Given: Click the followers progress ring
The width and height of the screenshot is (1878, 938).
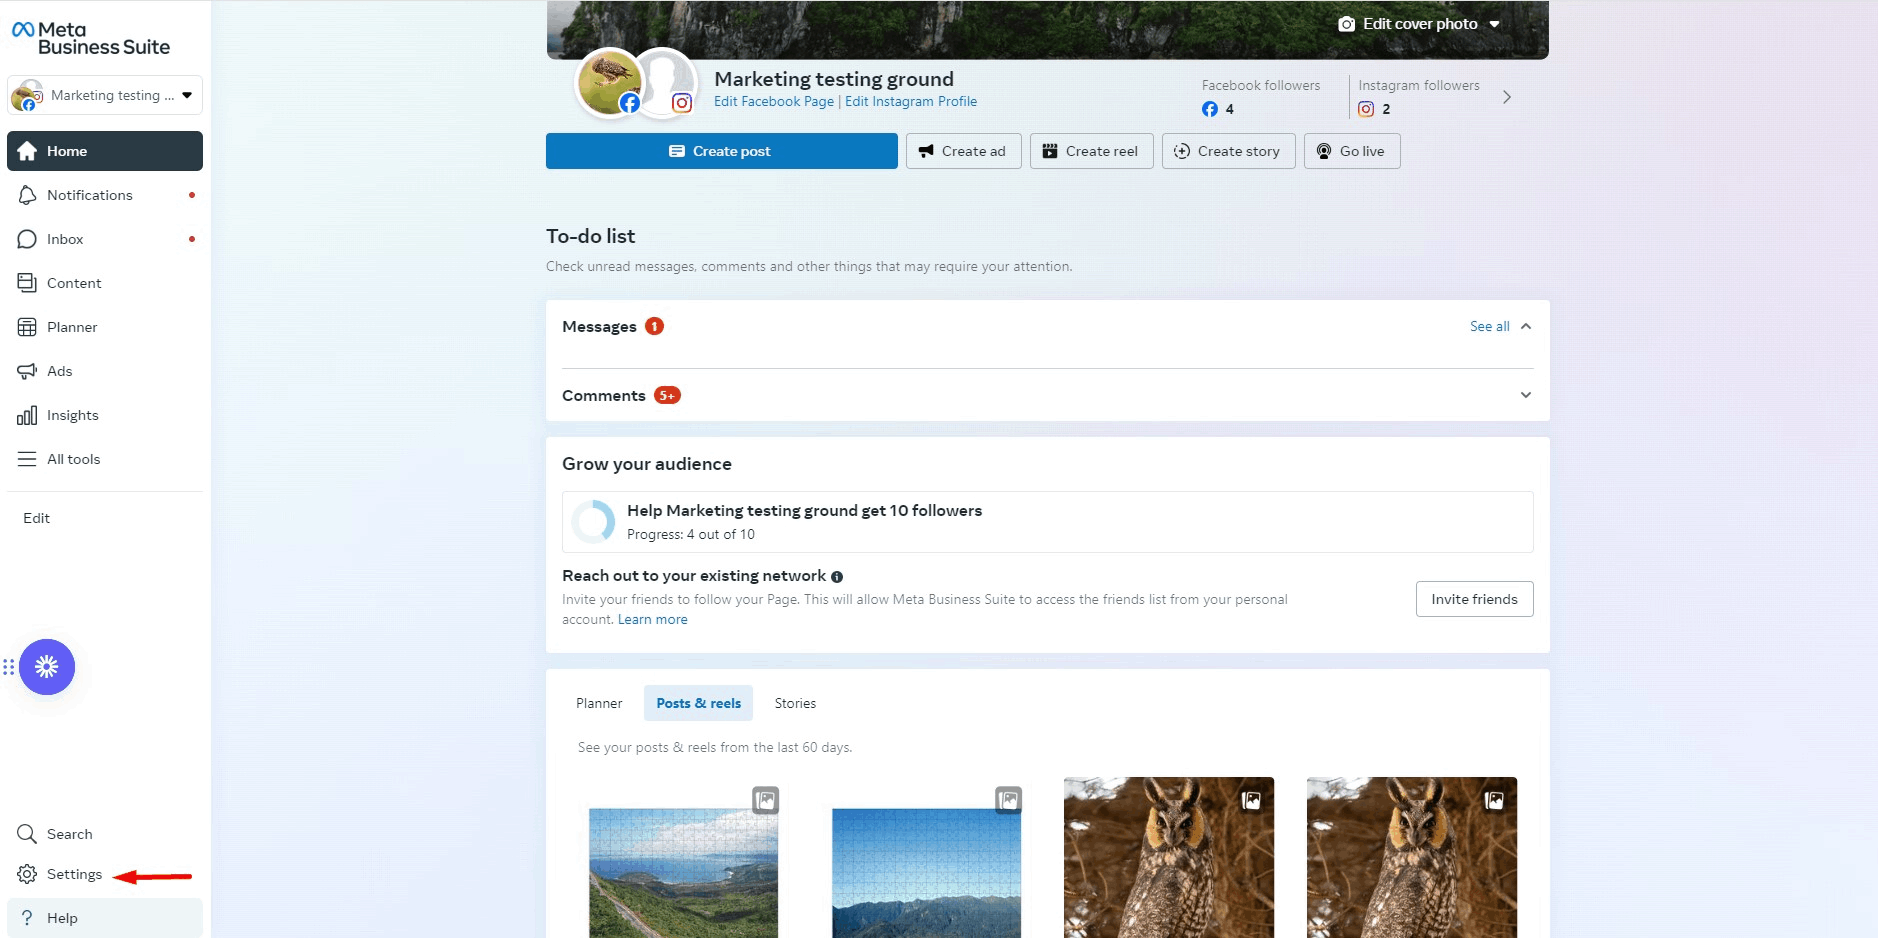Looking at the screenshot, I should pos(594,522).
